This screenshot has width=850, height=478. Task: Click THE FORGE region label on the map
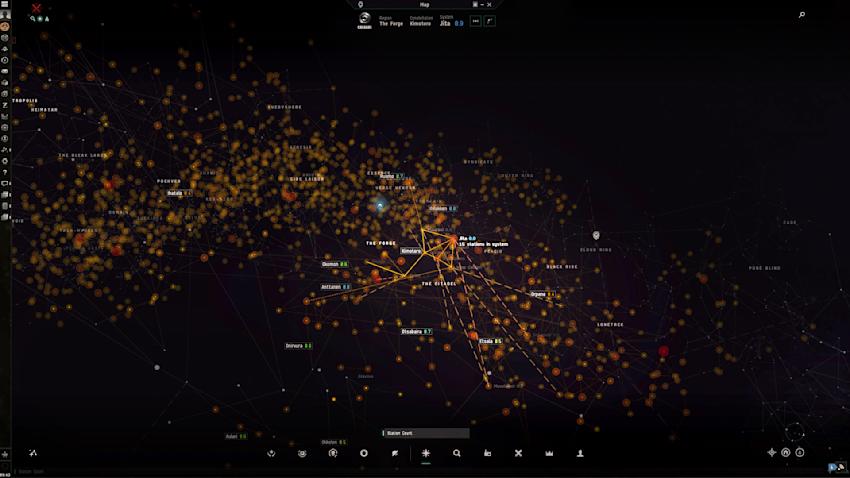click(x=381, y=243)
